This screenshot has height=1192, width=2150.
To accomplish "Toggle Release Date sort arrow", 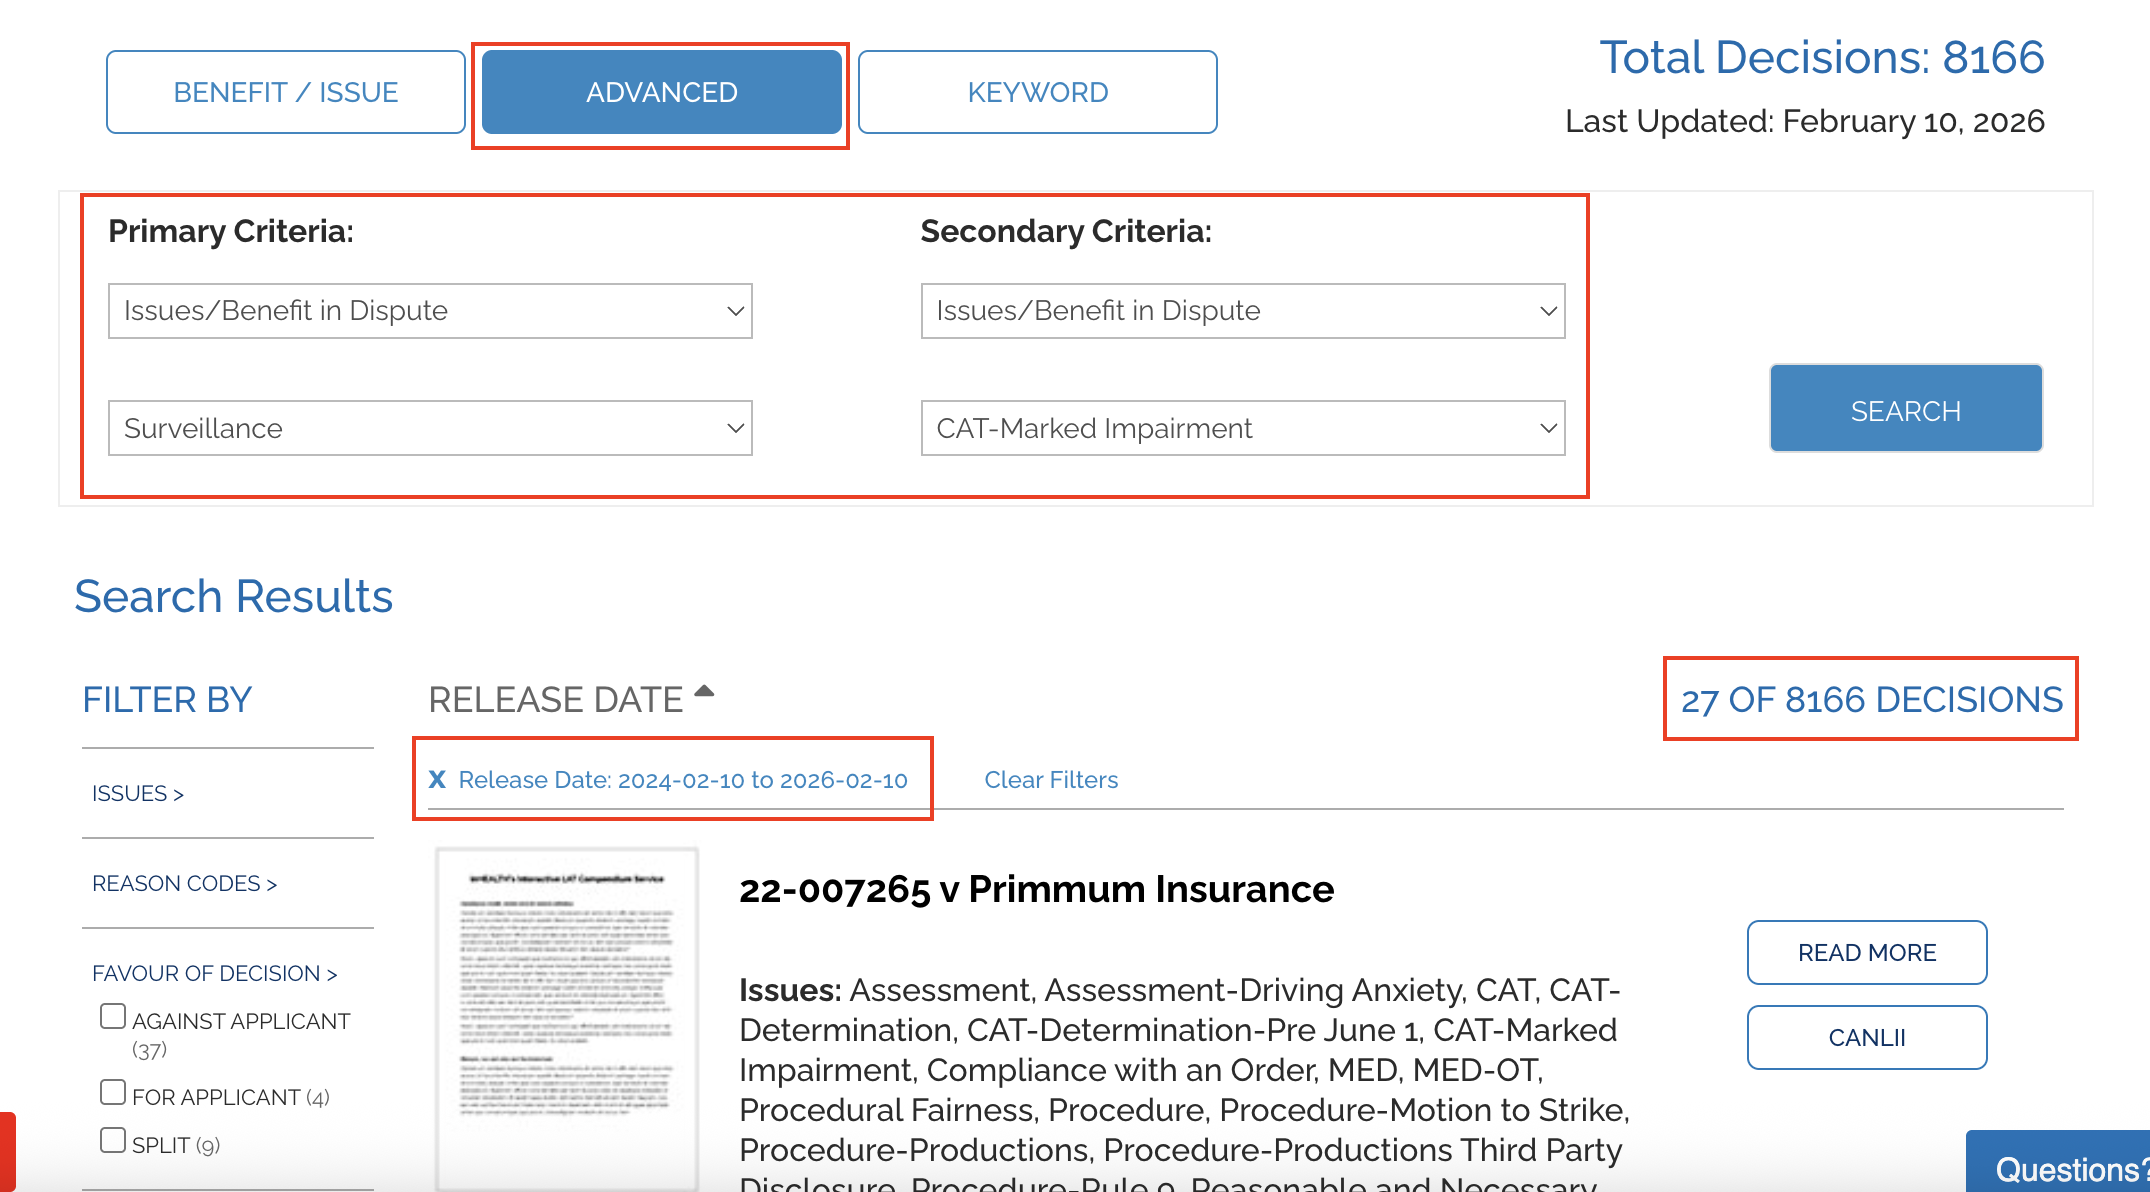I will (705, 691).
